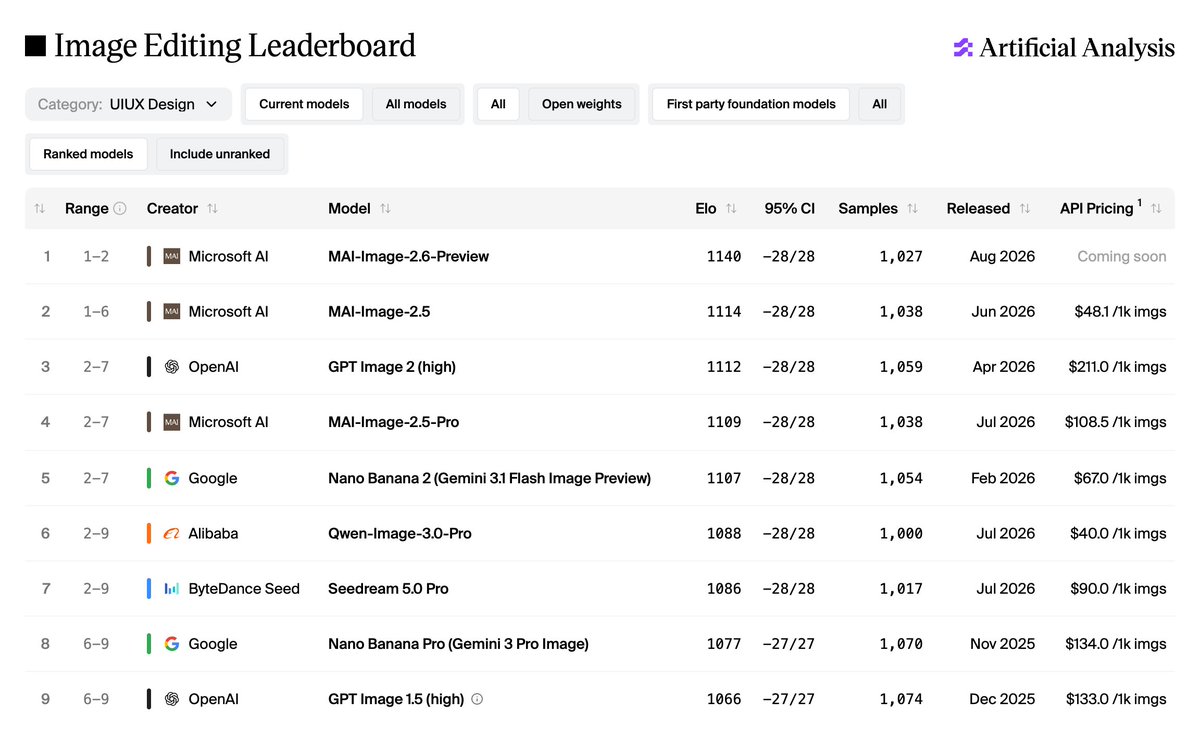Screen dimensions: 1200x751
Task: Click the $211.0 /1k imgs price
Action: (1118, 367)
